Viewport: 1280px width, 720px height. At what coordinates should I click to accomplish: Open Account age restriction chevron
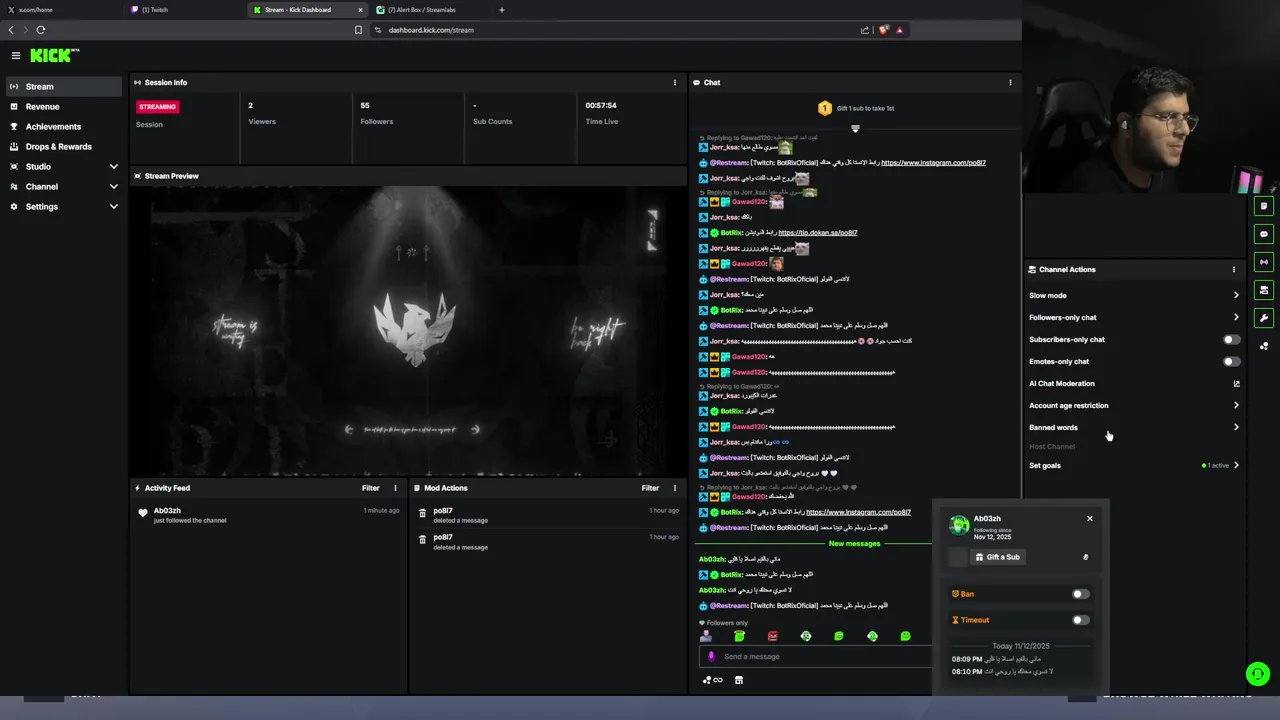pos(1236,406)
